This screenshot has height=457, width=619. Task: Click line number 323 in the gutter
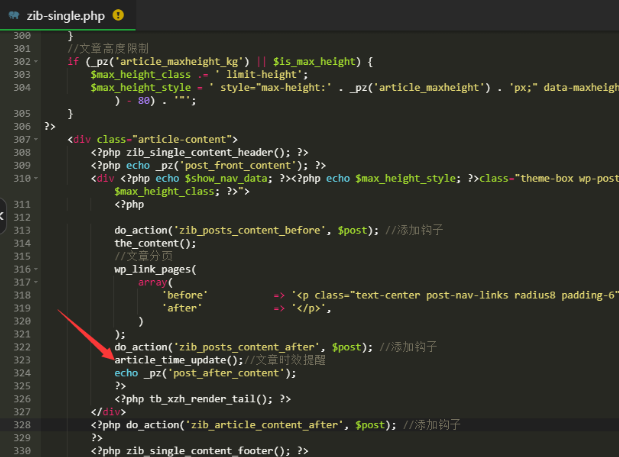(22, 360)
